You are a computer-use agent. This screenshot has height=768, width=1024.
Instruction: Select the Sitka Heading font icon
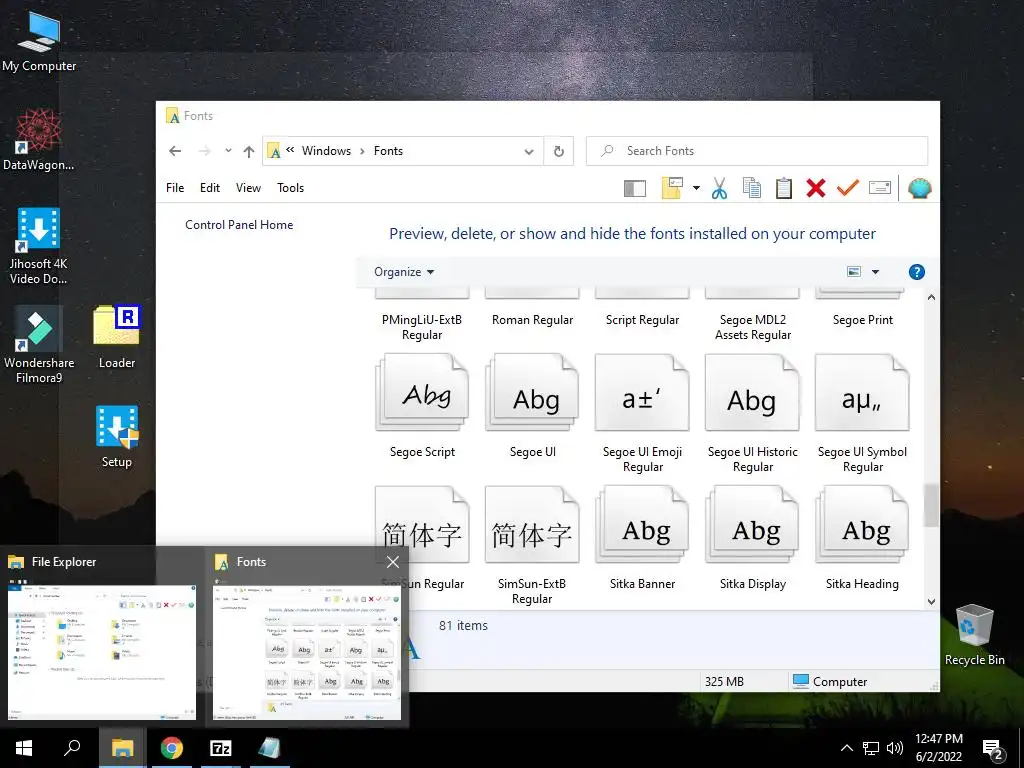862,524
